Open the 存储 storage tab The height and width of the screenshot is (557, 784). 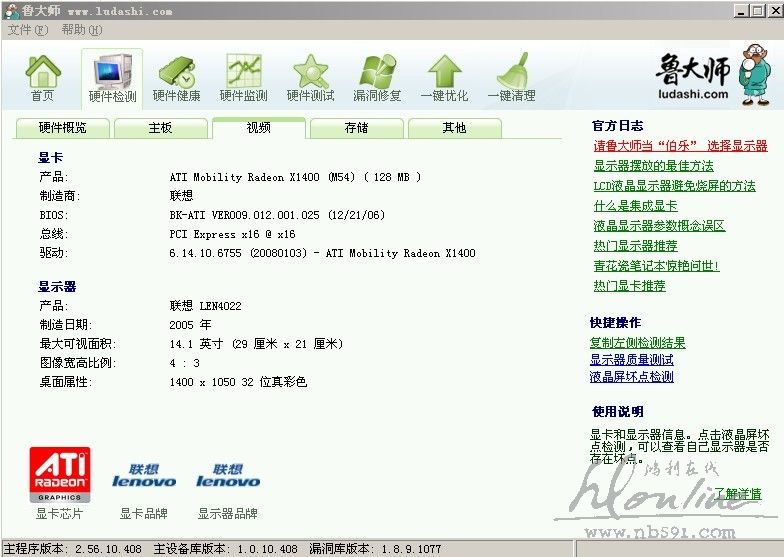(x=356, y=128)
